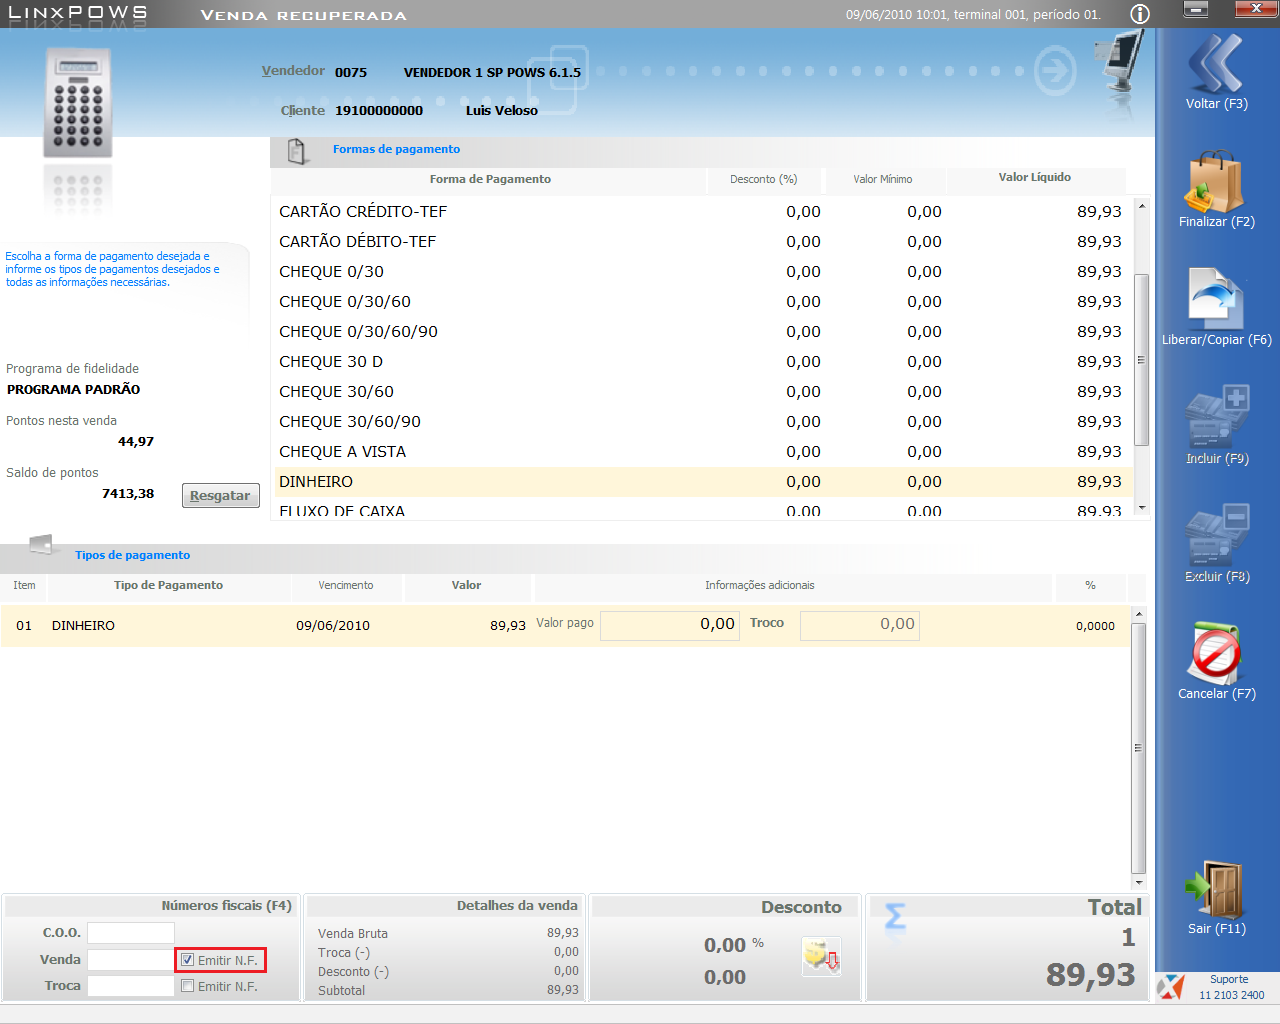The width and height of the screenshot is (1280, 1024).
Task: Click scroll-down arrow of payment forms list
Action: coord(1141,508)
